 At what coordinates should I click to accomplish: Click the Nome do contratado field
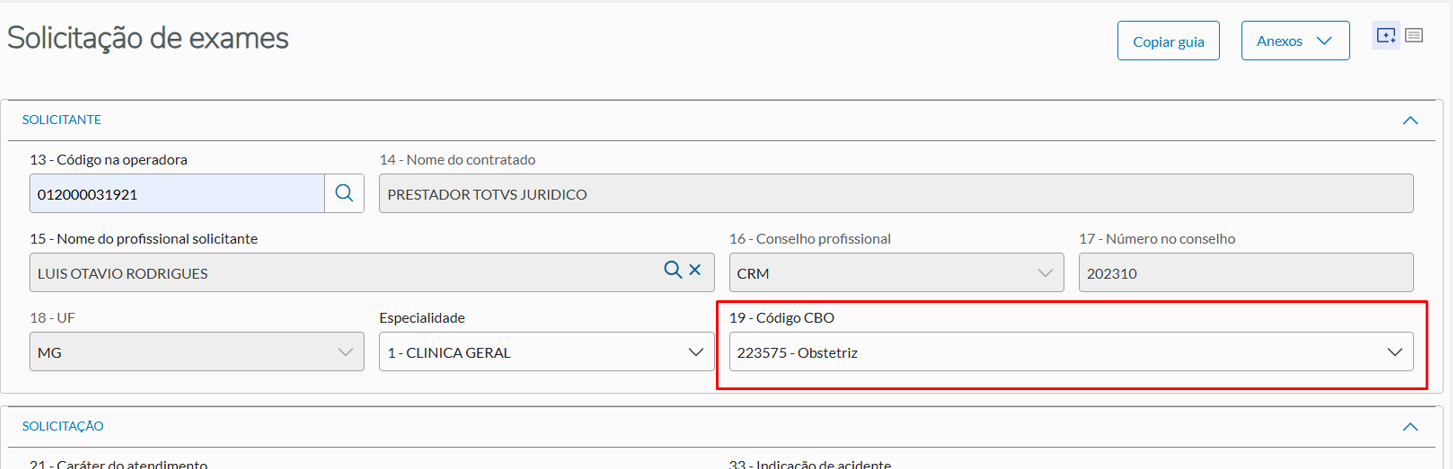(x=896, y=194)
